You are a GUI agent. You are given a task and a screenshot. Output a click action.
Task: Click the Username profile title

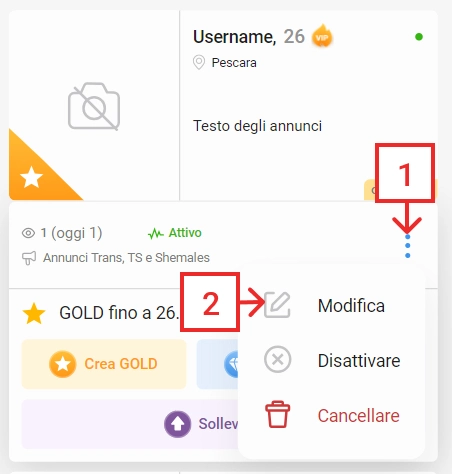(x=234, y=37)
